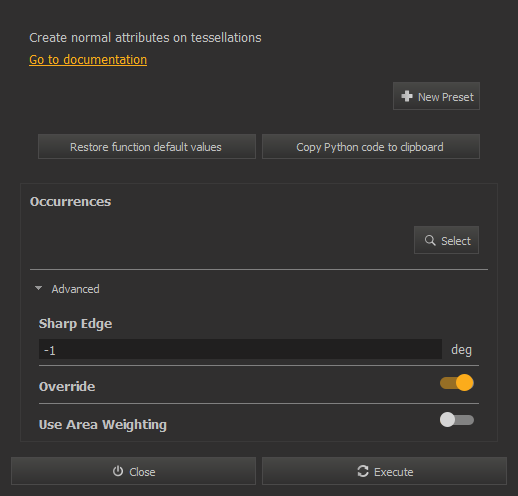The width and height of the screenshot is (518, 496).
Task: Open the Go to documentation link
Action: 88,60
